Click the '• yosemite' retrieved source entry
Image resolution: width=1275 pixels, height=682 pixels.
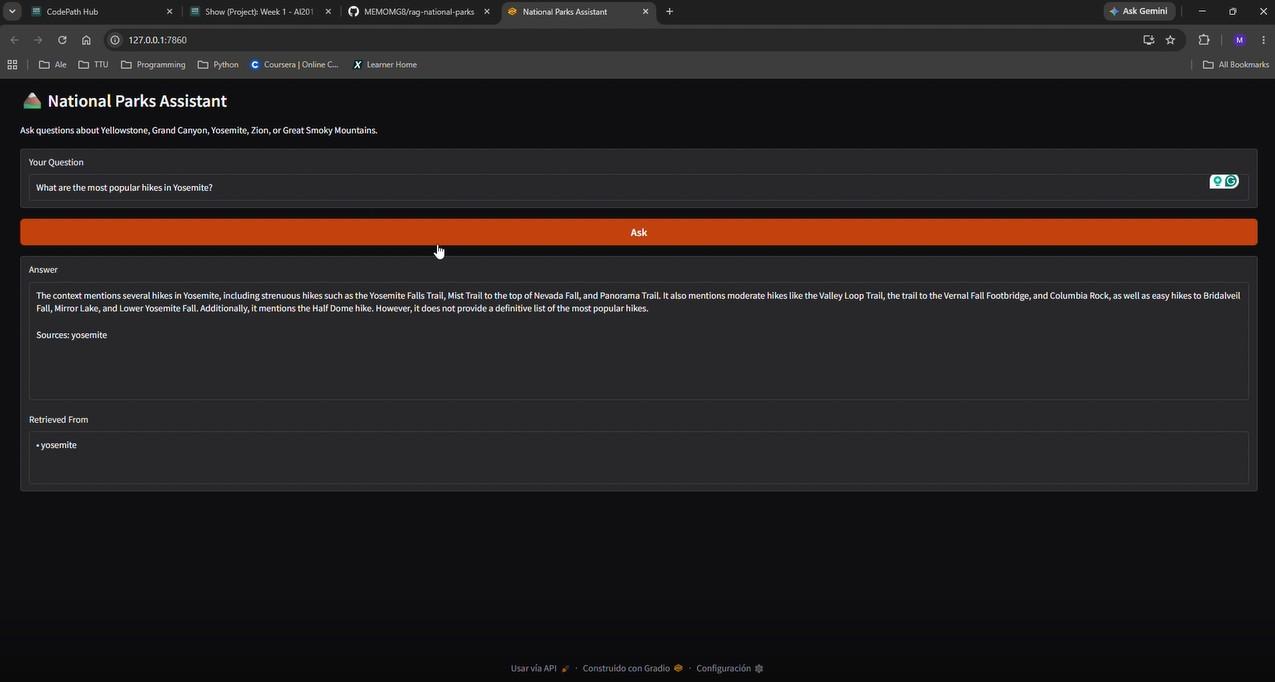tap(57, 445)
